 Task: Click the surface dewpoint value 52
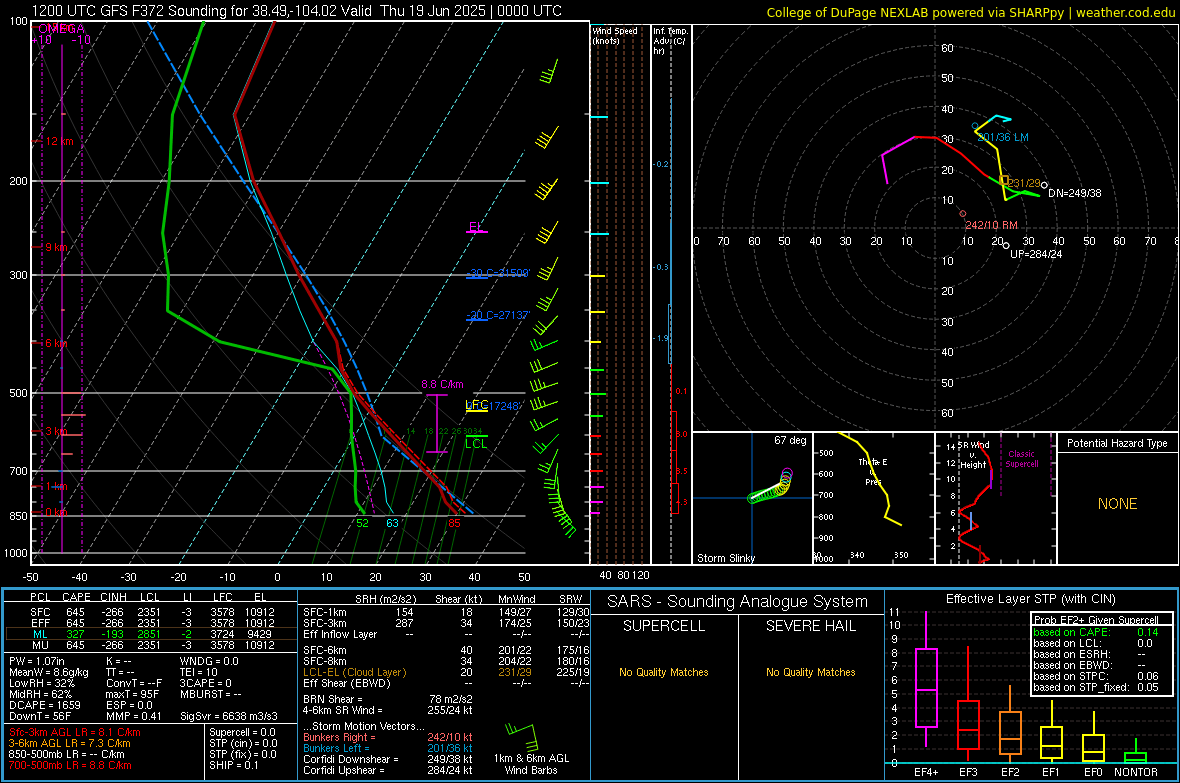coord(363,523)
